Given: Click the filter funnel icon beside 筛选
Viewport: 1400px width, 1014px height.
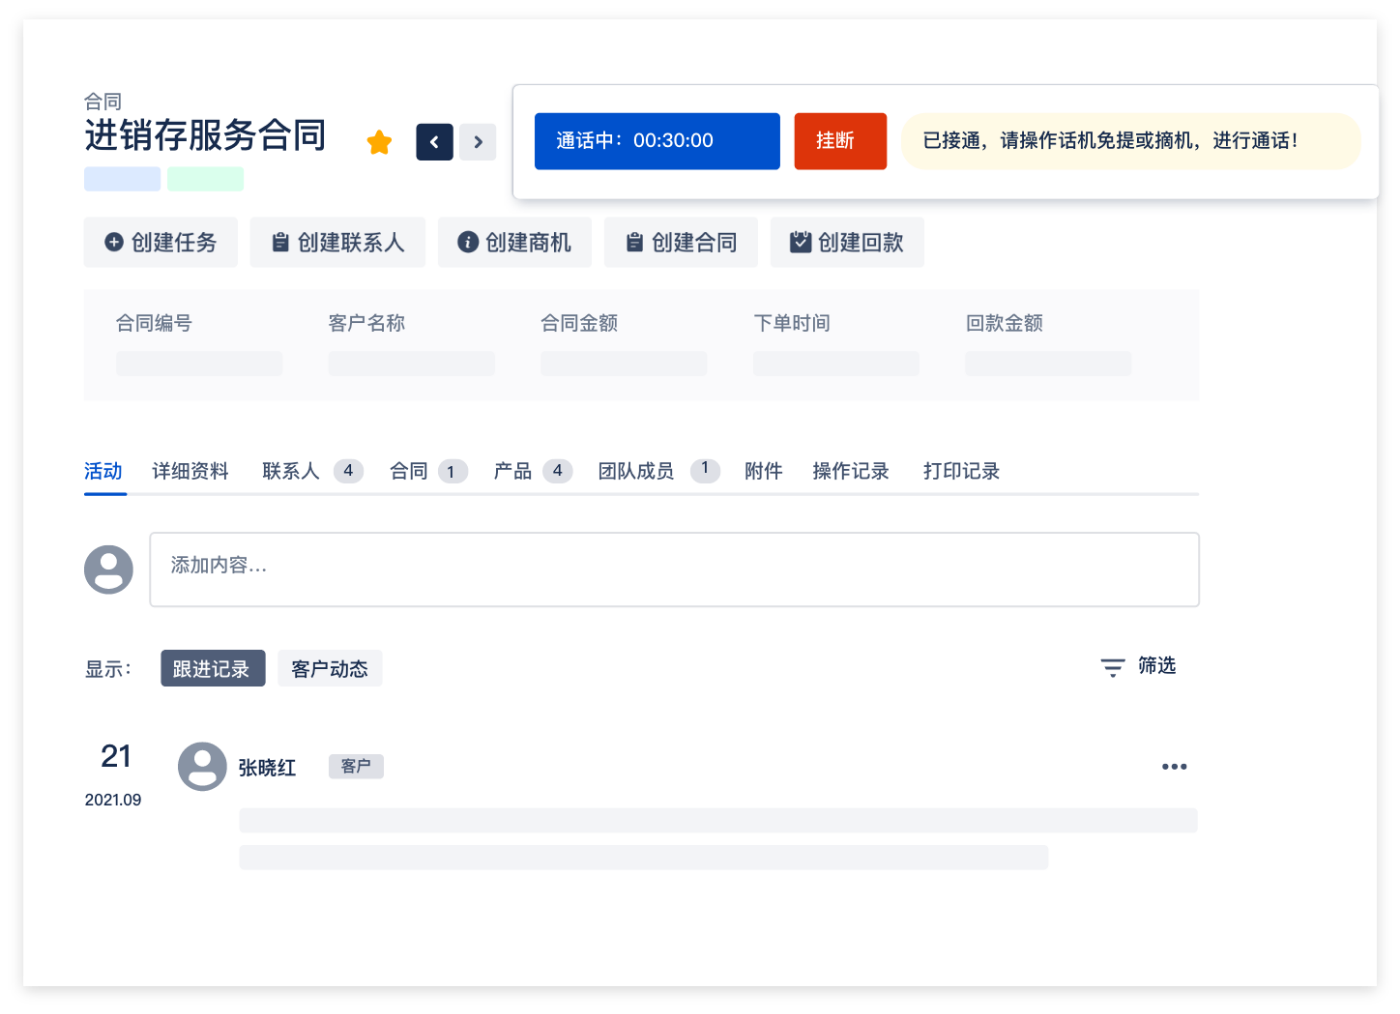Looking at the screenshot, I should pyautogui.click(x=1112, y=667).
